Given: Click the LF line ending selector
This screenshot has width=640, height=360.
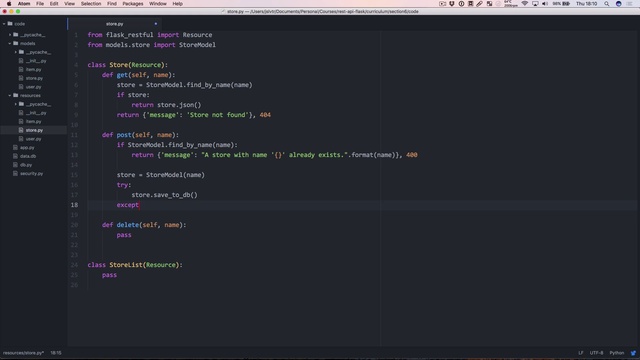Looking at the screenshot, I should click(580, 353).
